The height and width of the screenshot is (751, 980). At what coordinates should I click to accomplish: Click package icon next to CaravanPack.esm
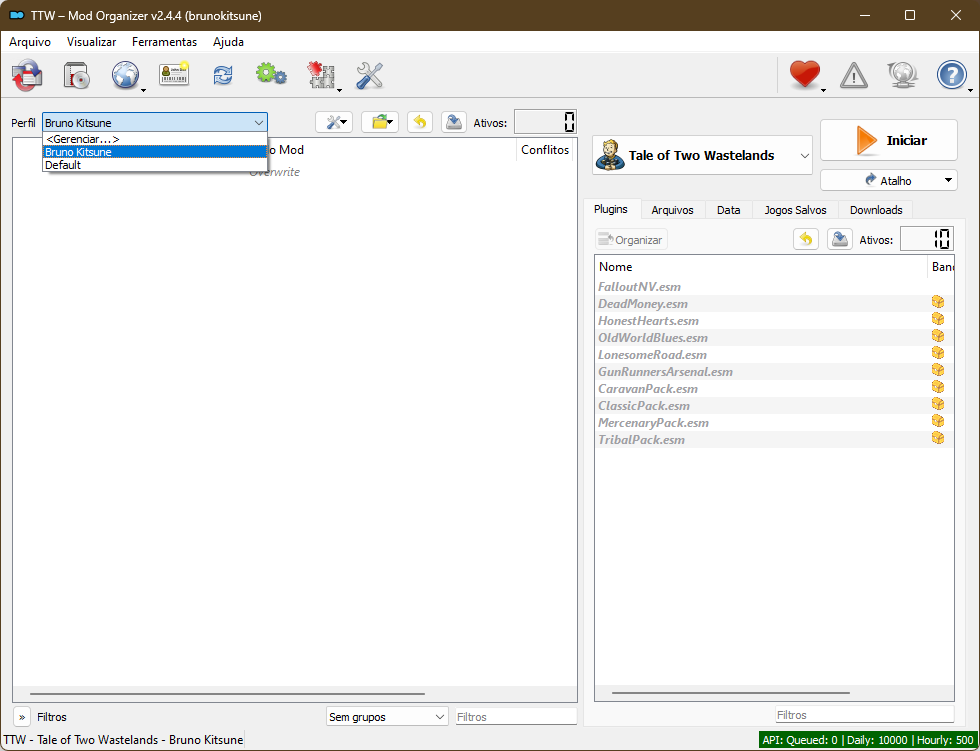[938, 387]
